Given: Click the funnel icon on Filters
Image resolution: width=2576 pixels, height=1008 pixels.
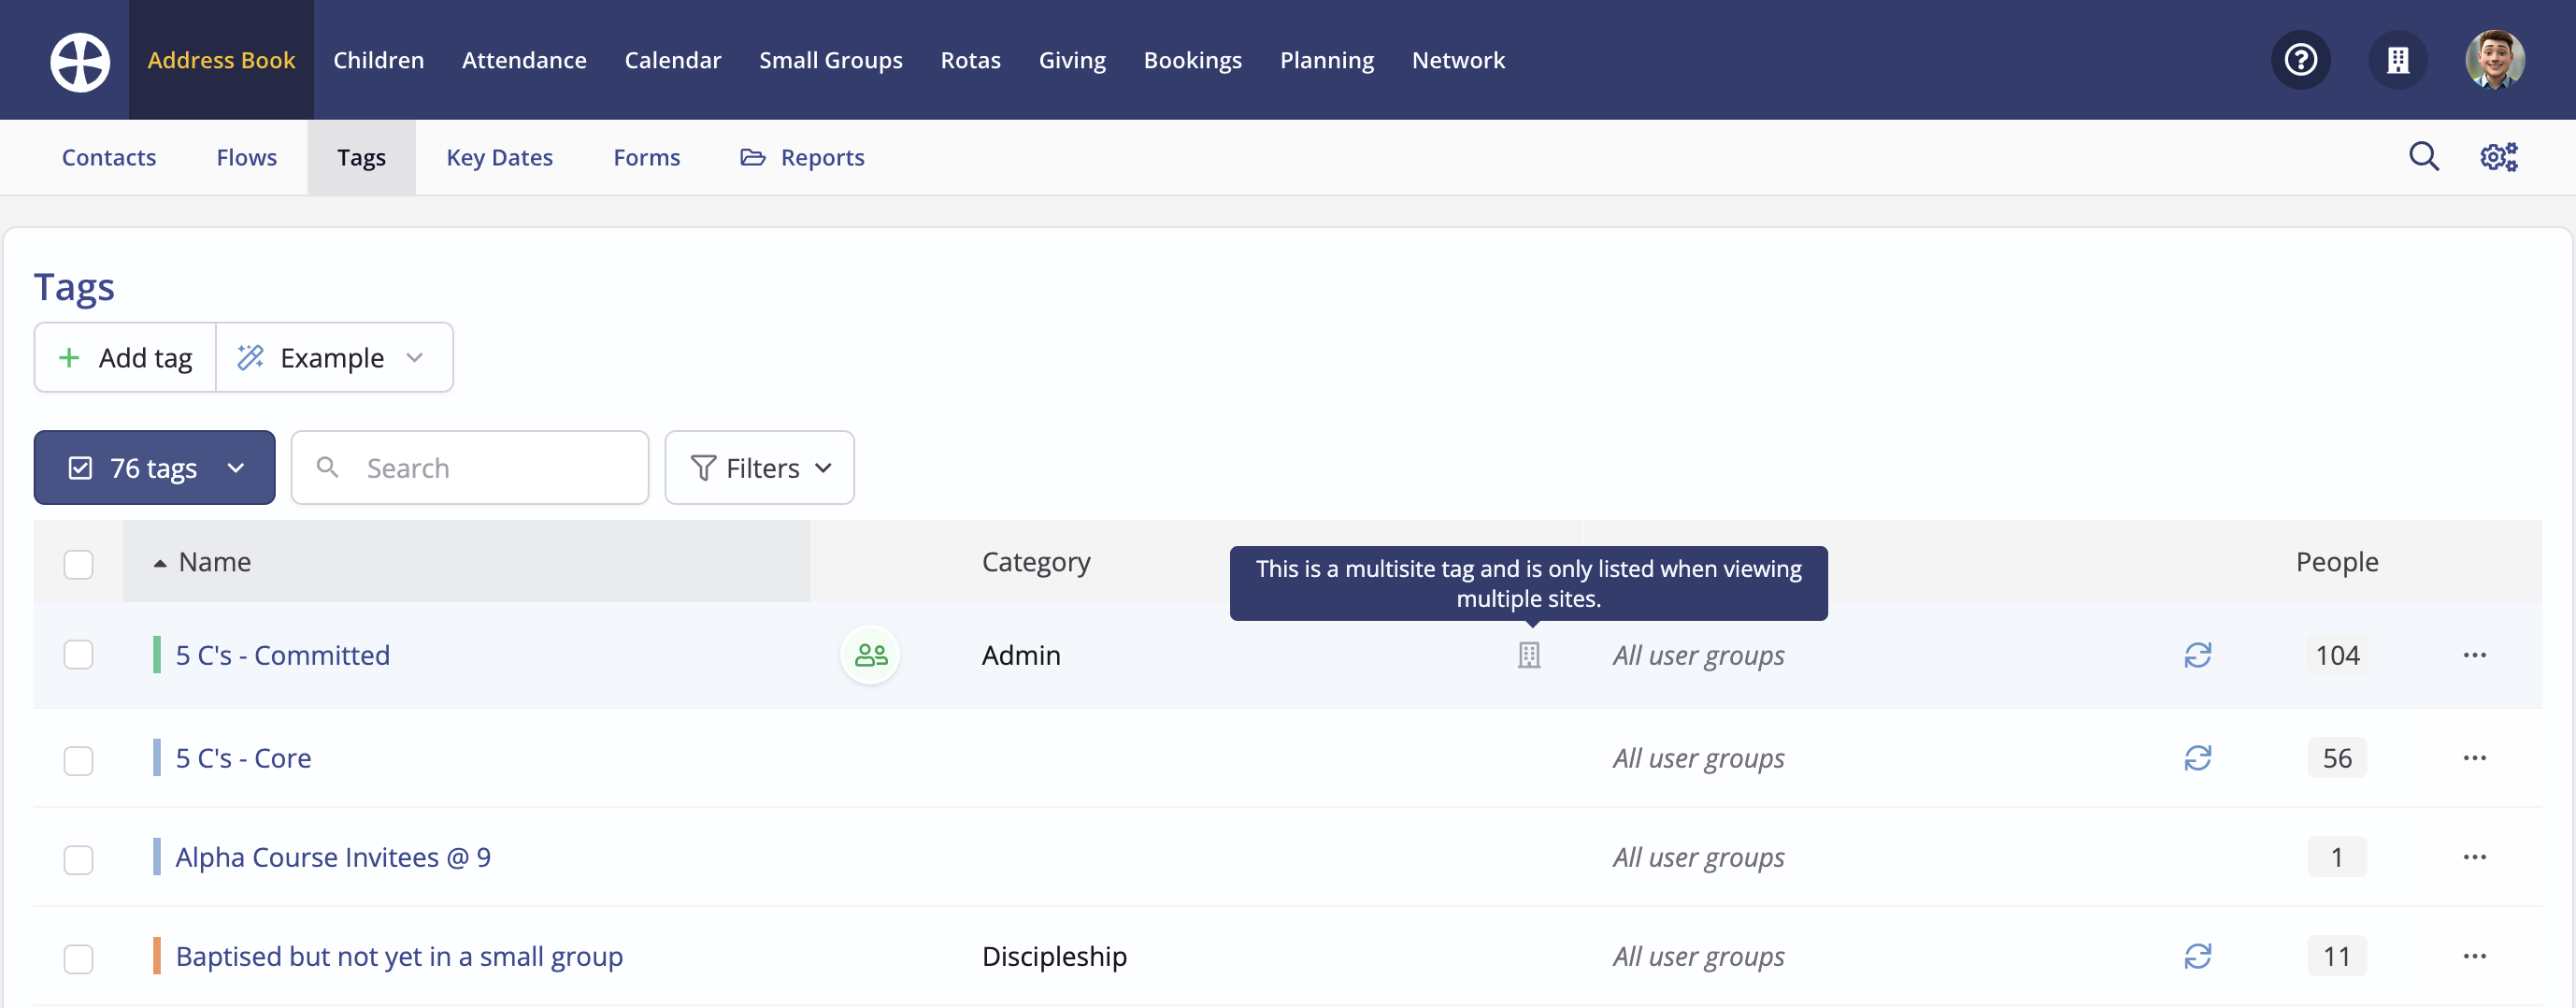Looking at the screenshot, I should (x=704, y=468).
